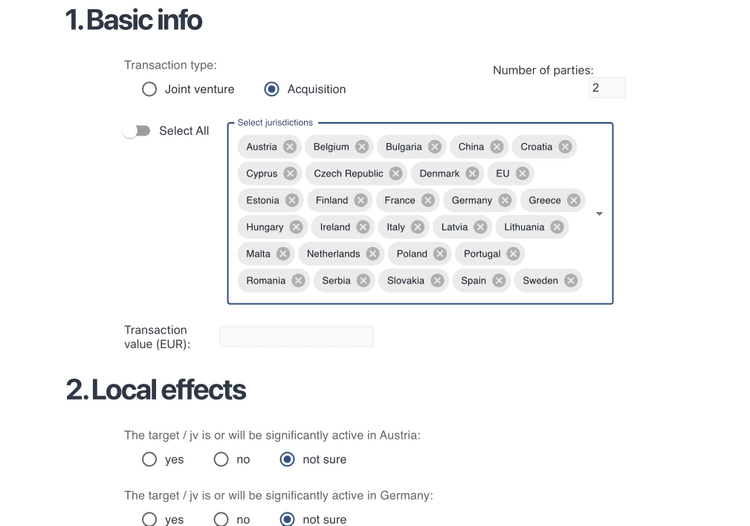Remove the Slovakia jurisdiction chip
The width and height of the screenshot is (750, 526).
point(437,281)
